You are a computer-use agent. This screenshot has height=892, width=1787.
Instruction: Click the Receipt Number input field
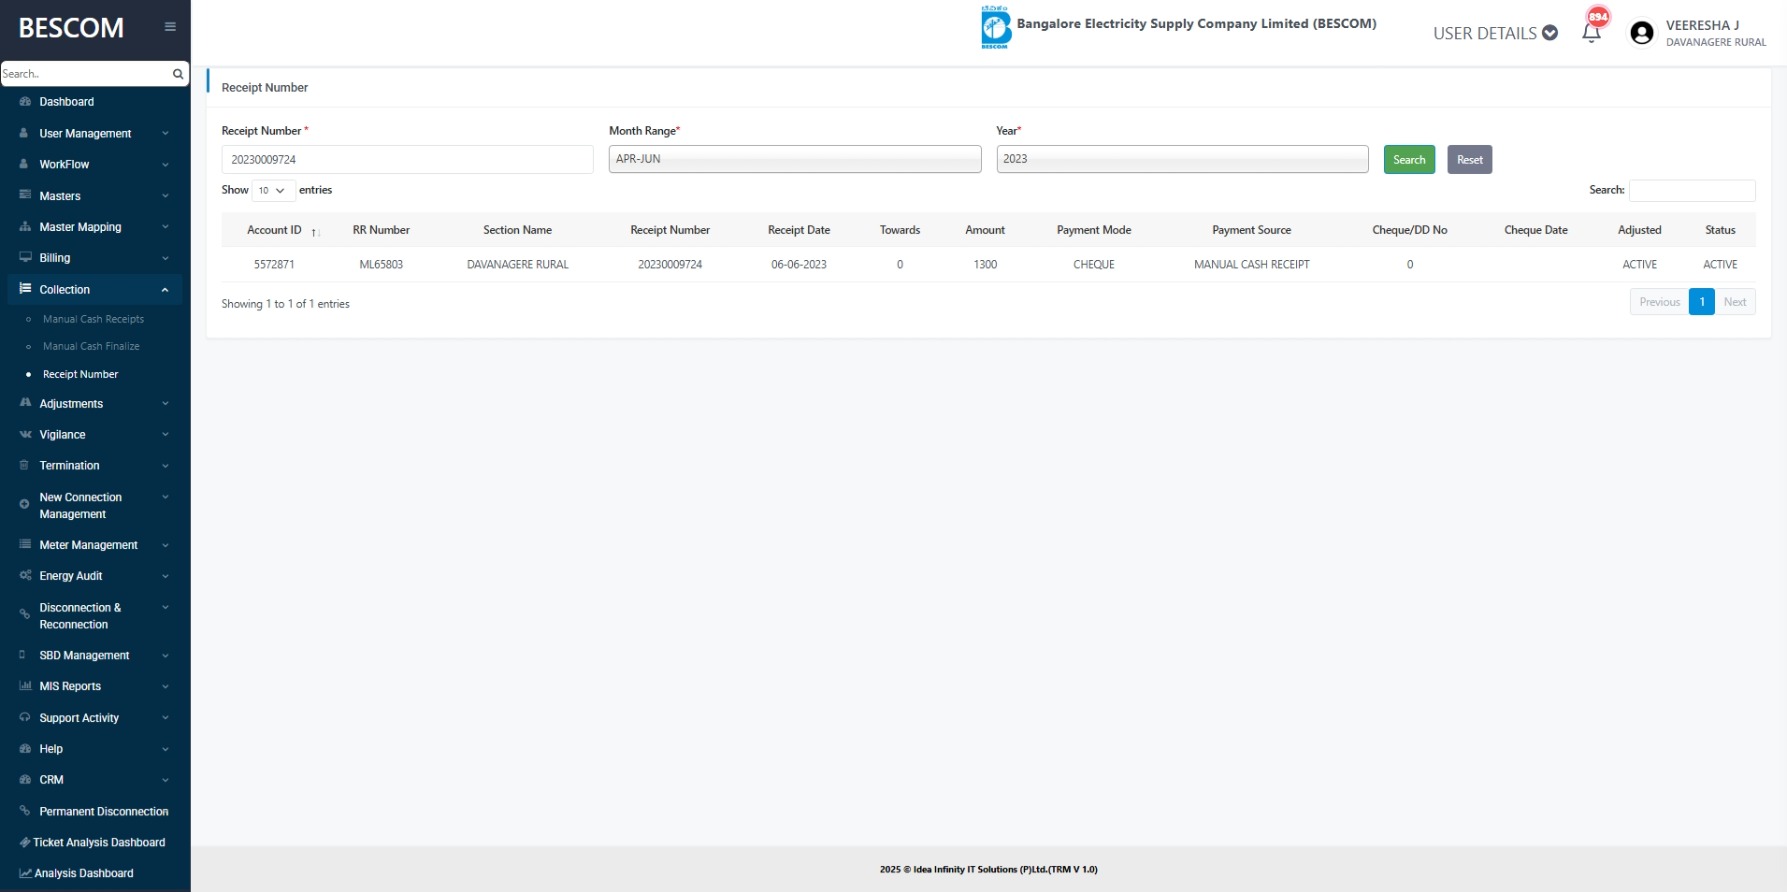[407, 160]
